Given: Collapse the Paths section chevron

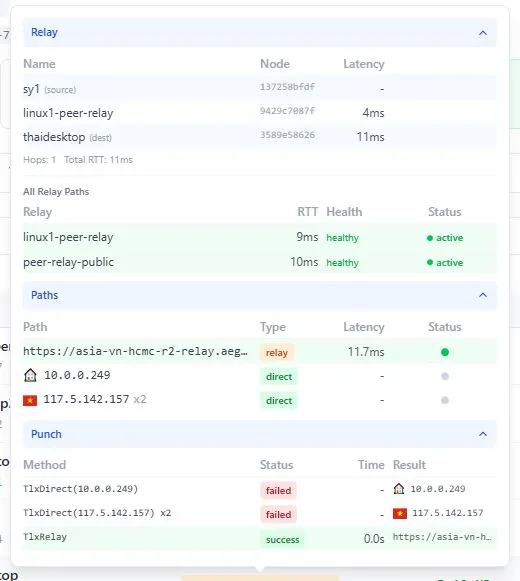Looking at the screenshot, I should click(483, 295).
